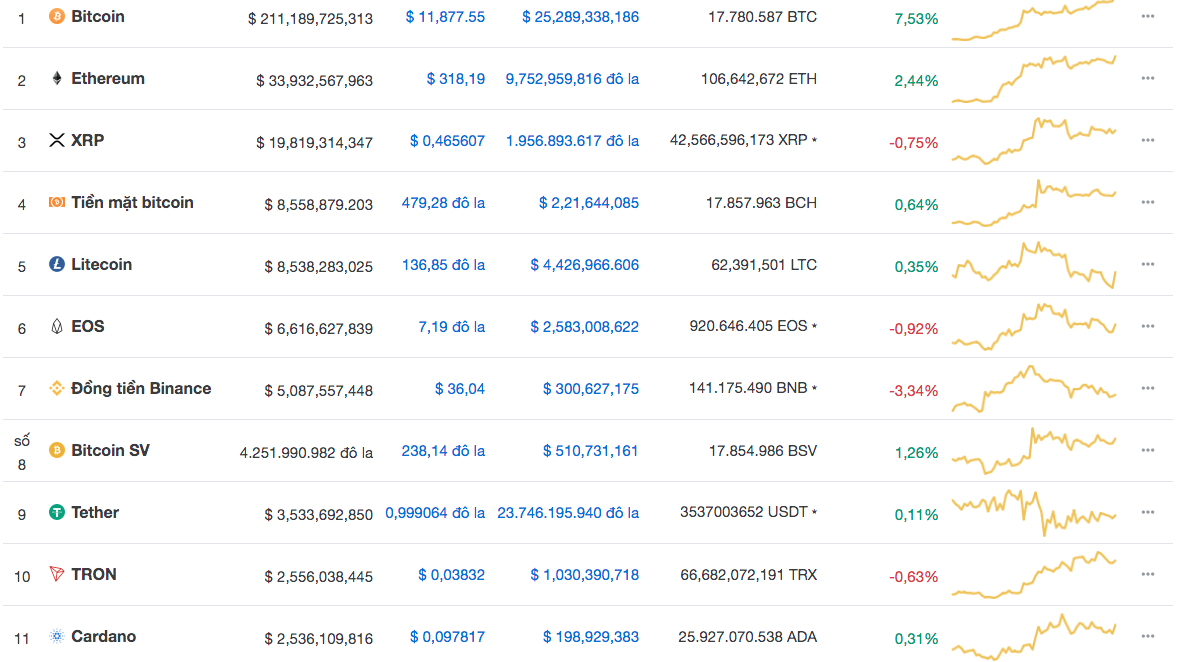1178x662 pixels.
Task: Click the Litecoin blue coin icon
Action: tap(57, 265)
